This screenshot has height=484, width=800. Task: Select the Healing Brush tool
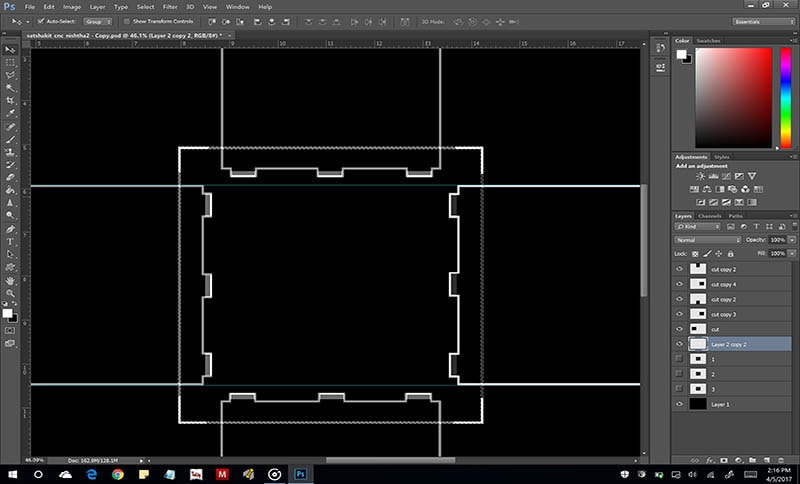pos(10,126)
